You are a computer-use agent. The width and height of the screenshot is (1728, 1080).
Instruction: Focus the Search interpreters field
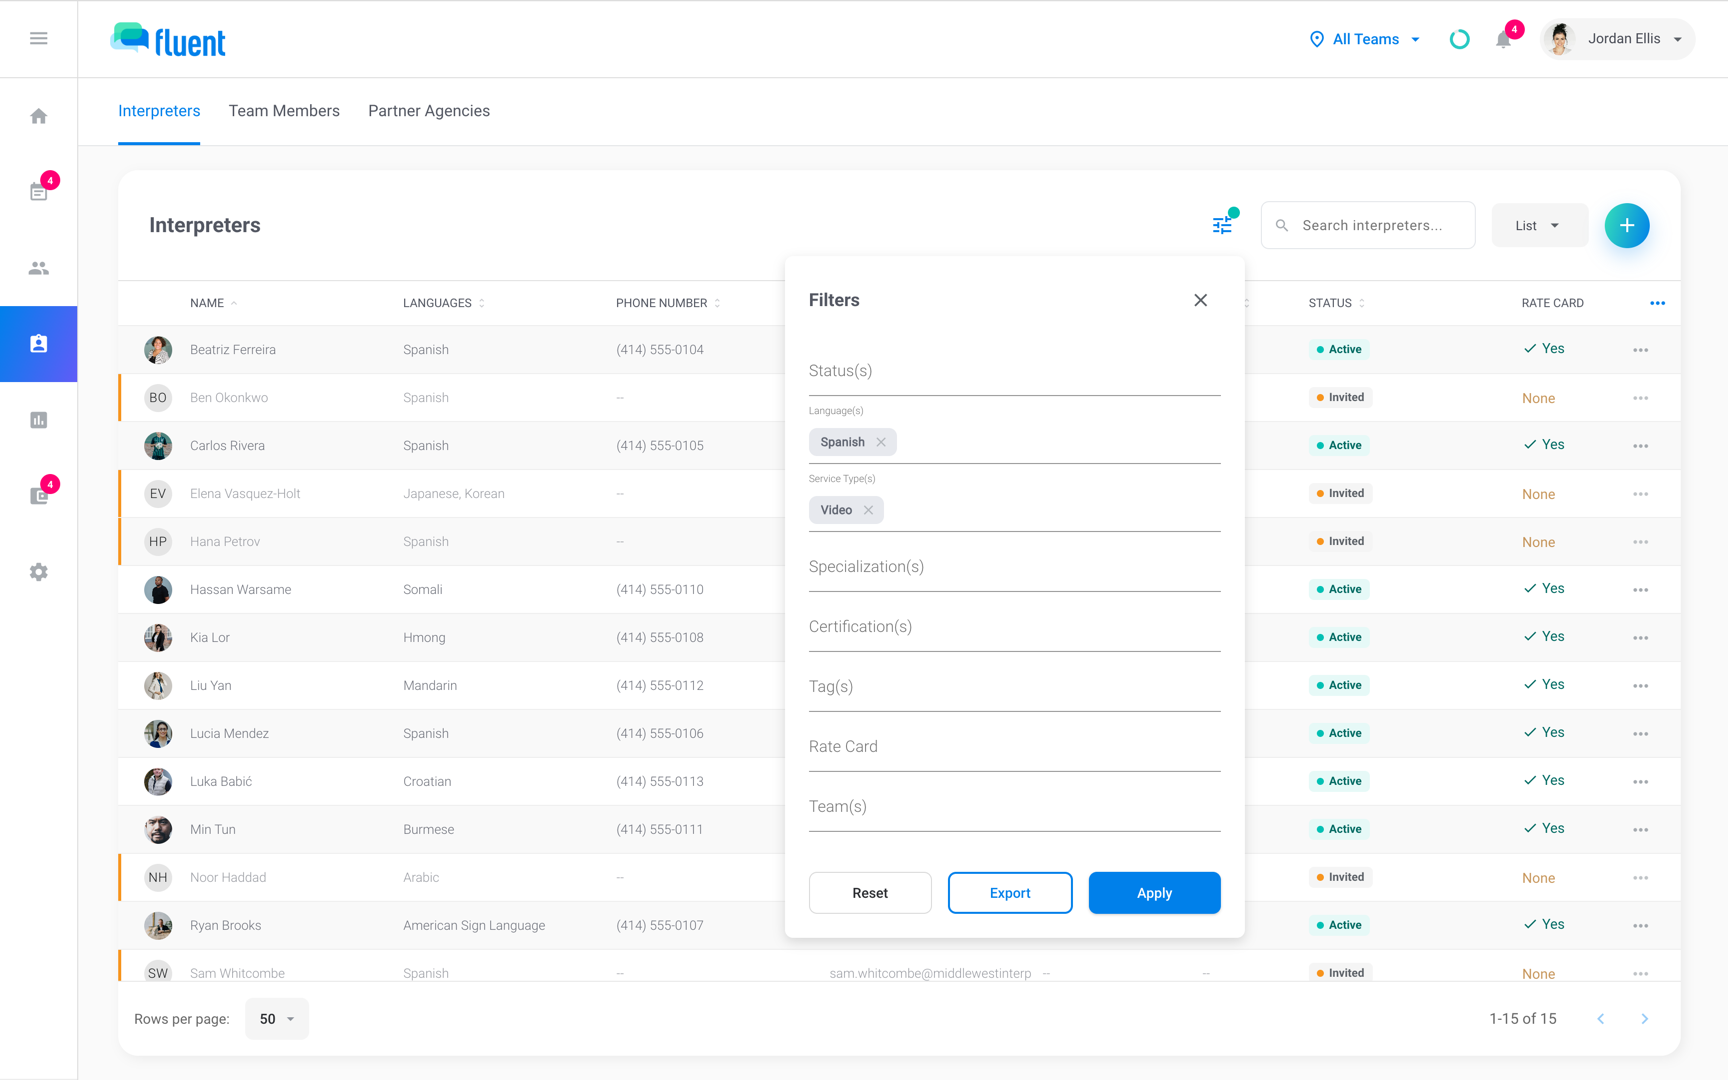click(1367, 225)
